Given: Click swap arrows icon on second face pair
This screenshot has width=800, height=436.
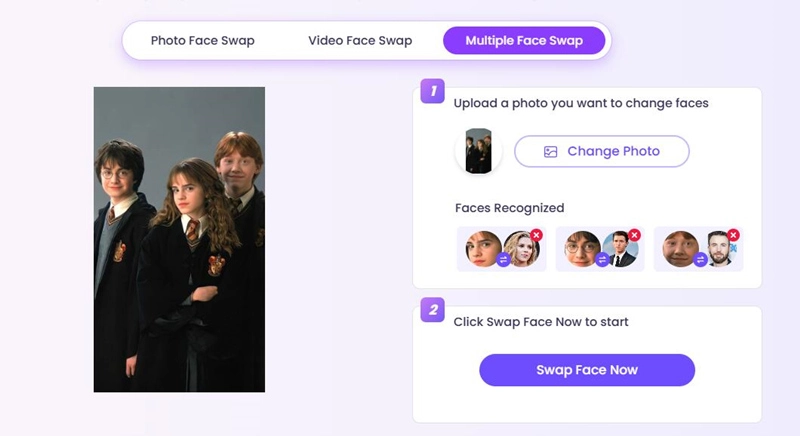Looking at the screenshot, I should coord(602,259).
